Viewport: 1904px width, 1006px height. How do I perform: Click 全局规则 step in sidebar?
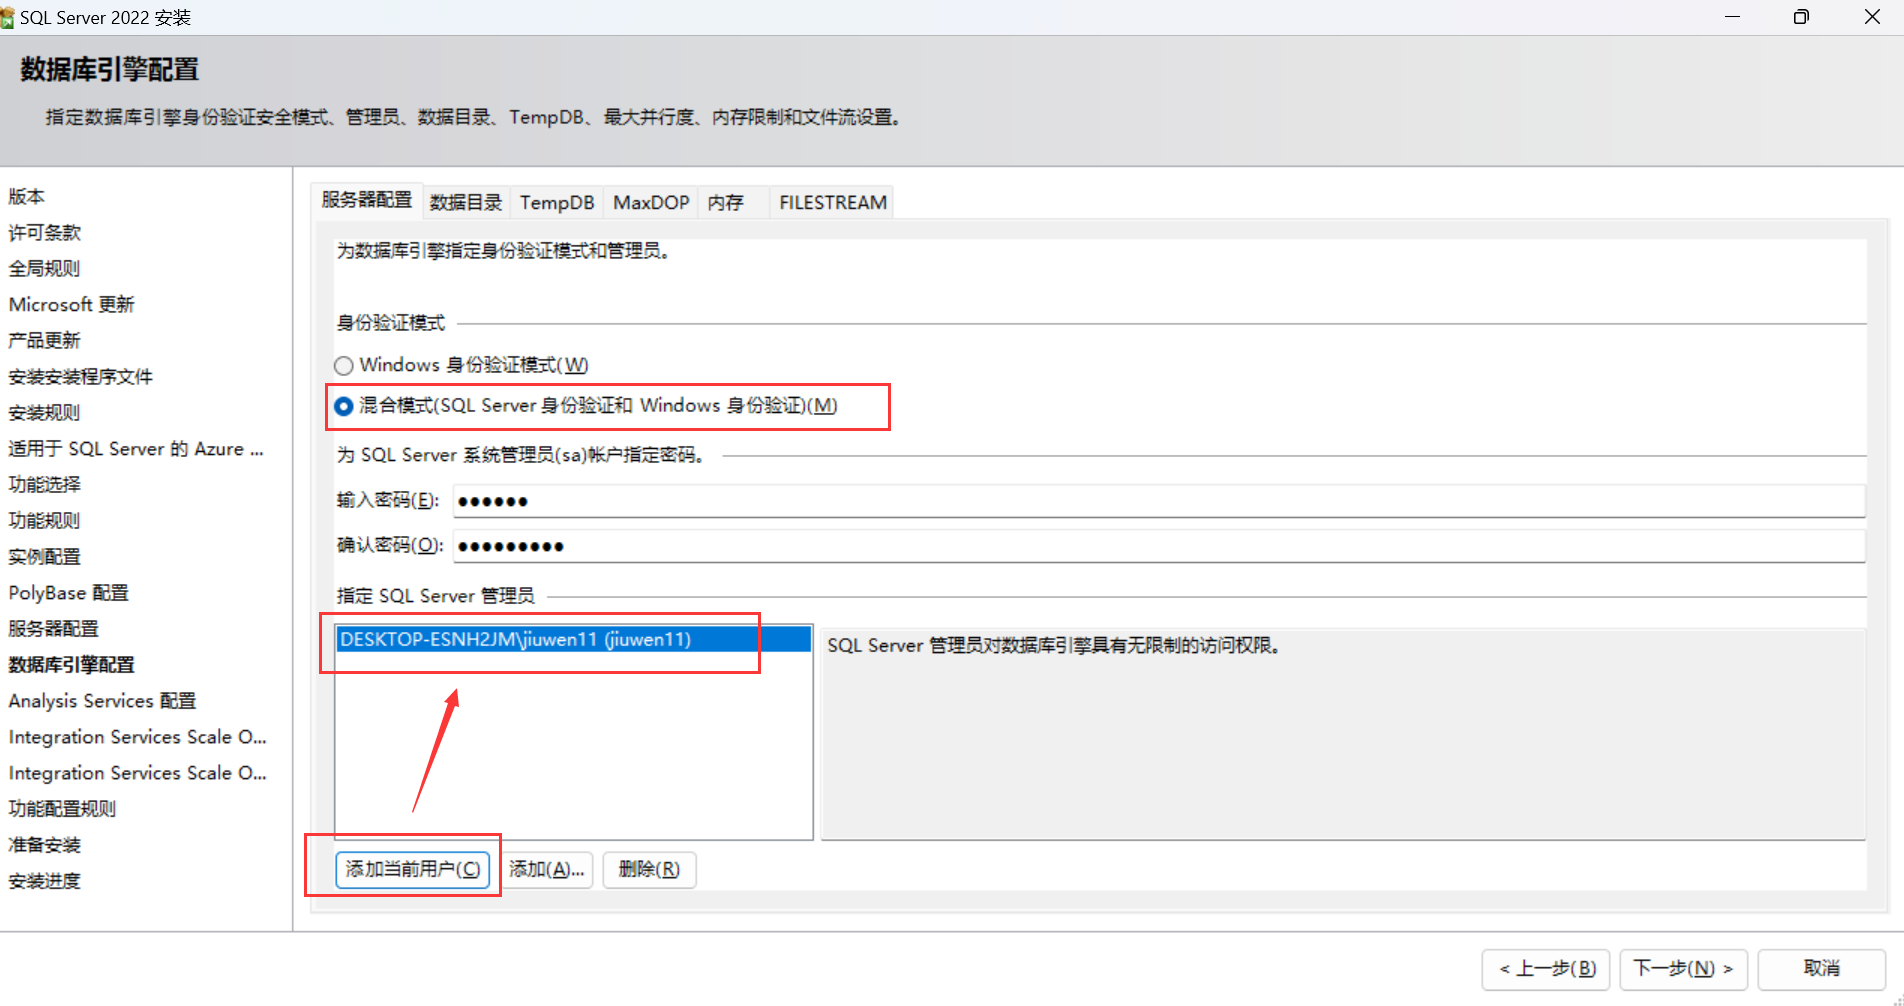click(45, 269)
